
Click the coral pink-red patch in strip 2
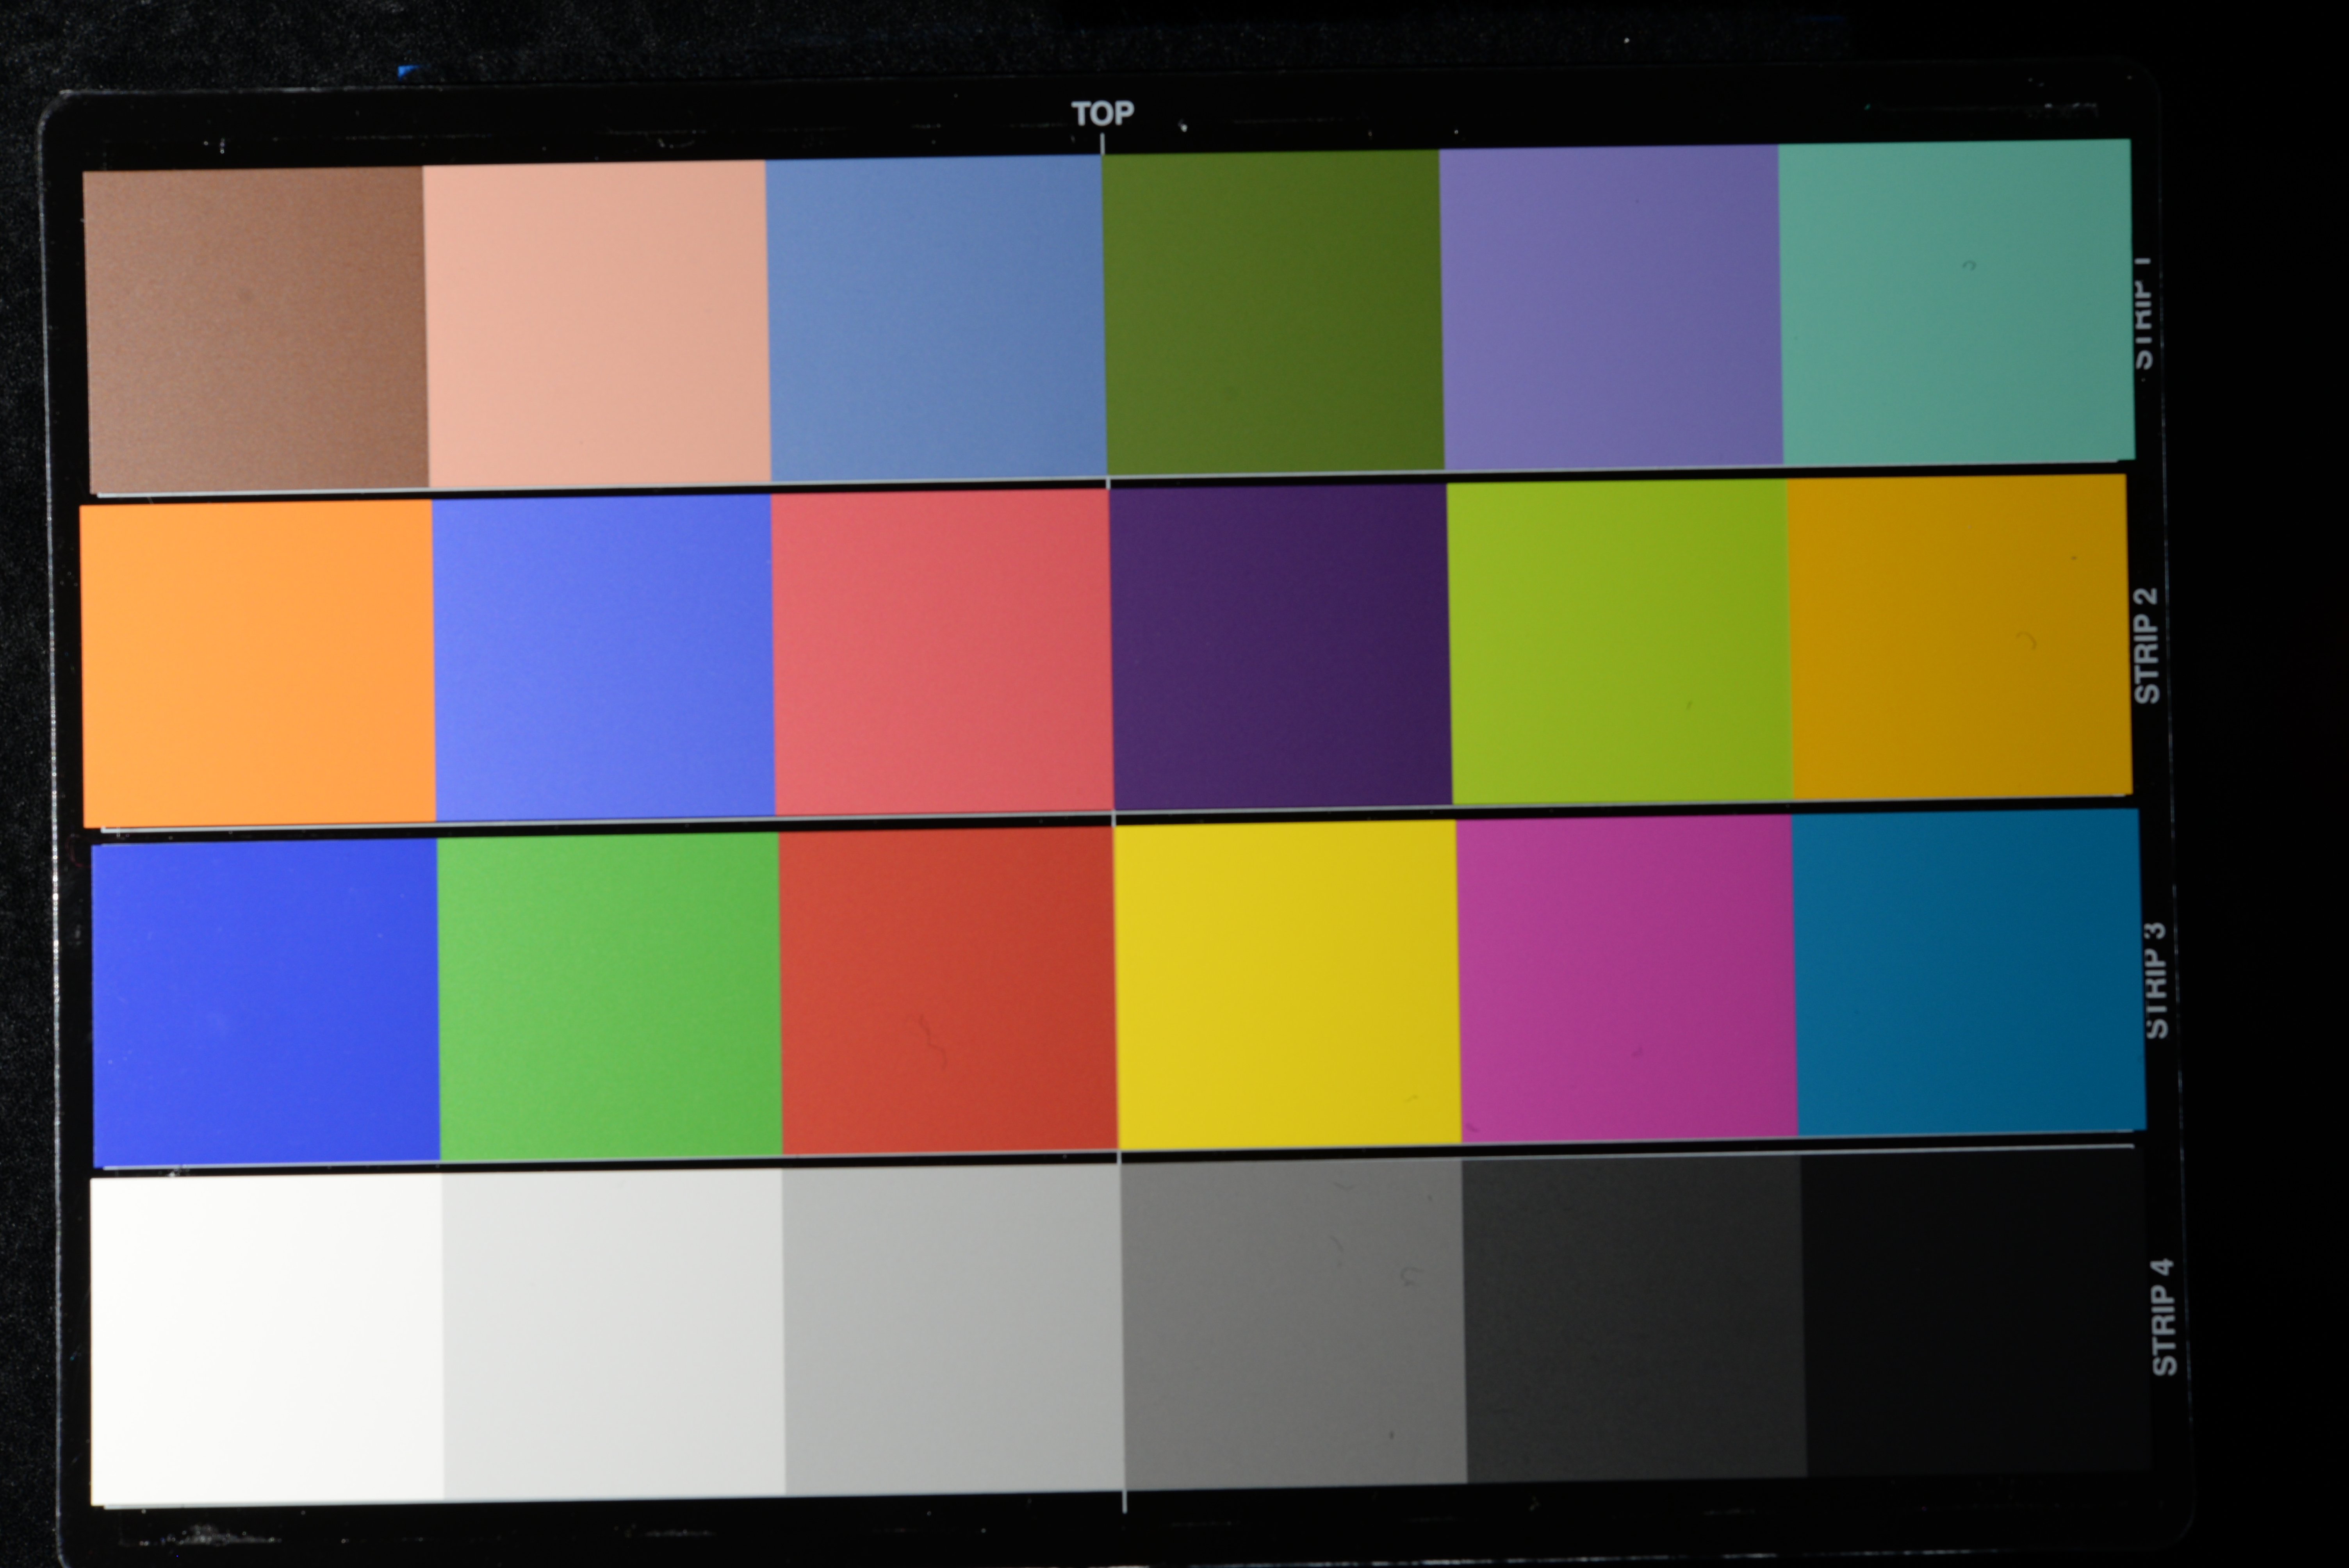tap(942, 652)
